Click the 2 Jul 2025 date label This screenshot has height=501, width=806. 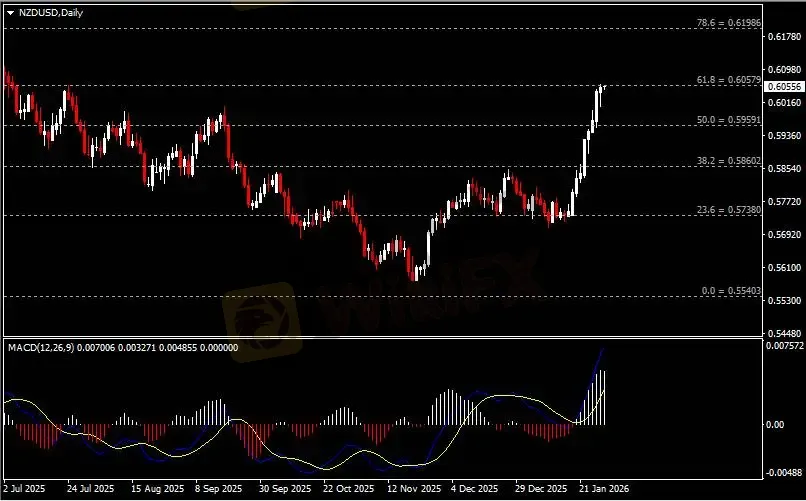(x=24, y=488)
